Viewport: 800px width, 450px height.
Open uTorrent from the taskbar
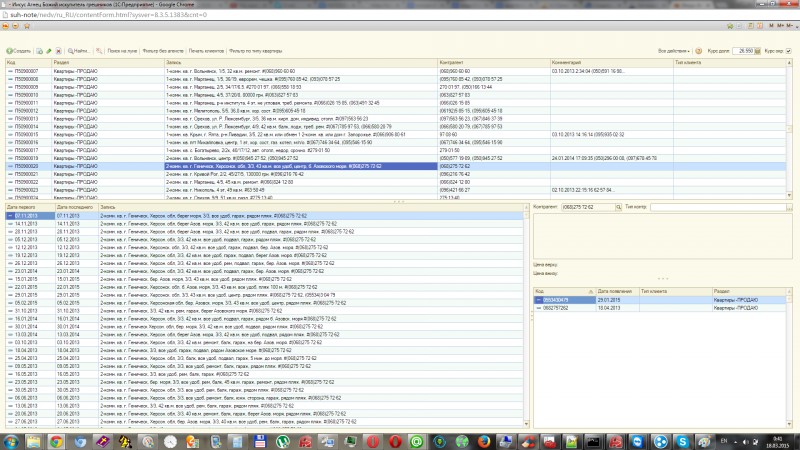pyautogui.click(x=282, y=441)
